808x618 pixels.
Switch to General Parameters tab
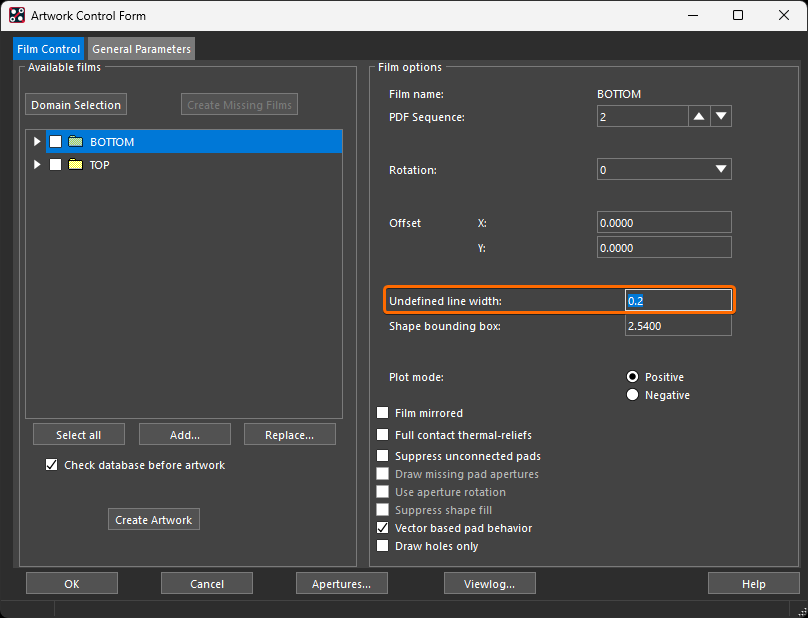[x=141, y=49]
